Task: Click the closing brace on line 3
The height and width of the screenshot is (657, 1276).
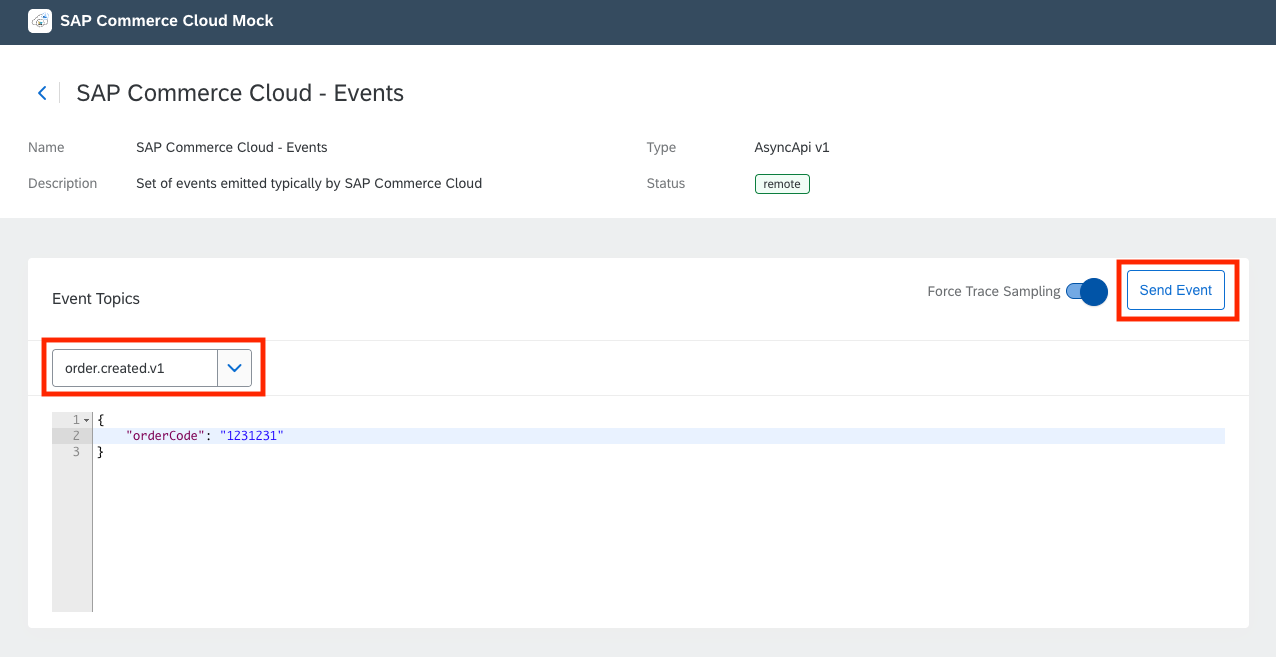Action: click(x=100, y=452)
